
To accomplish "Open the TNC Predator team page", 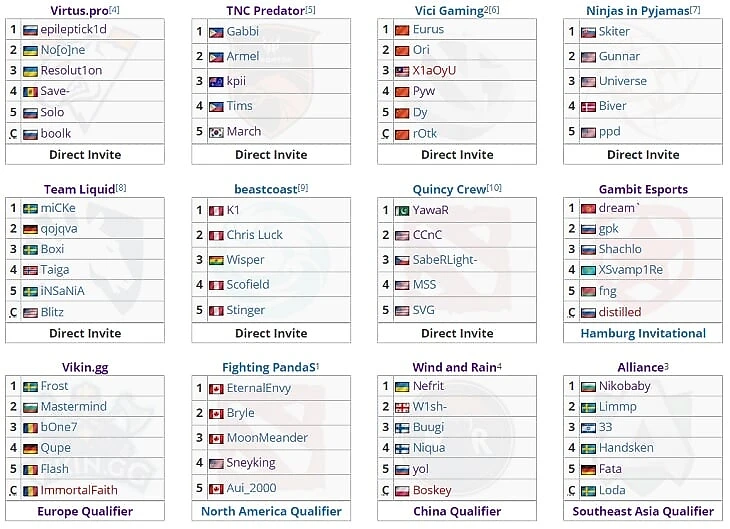I will point(265,11).
